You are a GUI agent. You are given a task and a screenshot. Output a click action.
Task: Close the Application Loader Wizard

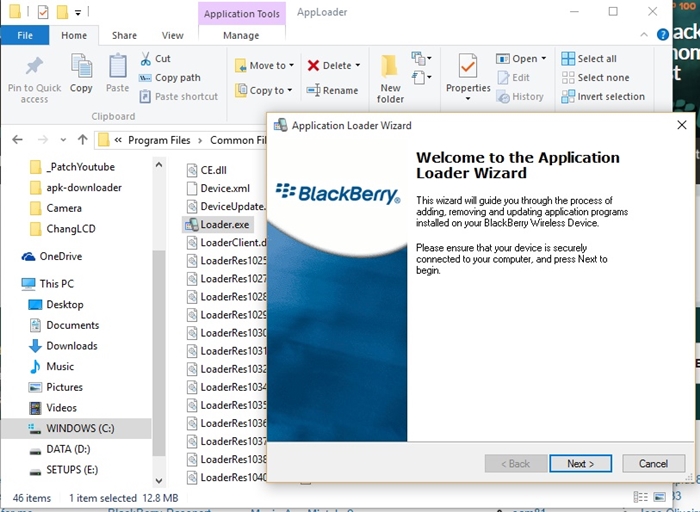tap(682, 125)
